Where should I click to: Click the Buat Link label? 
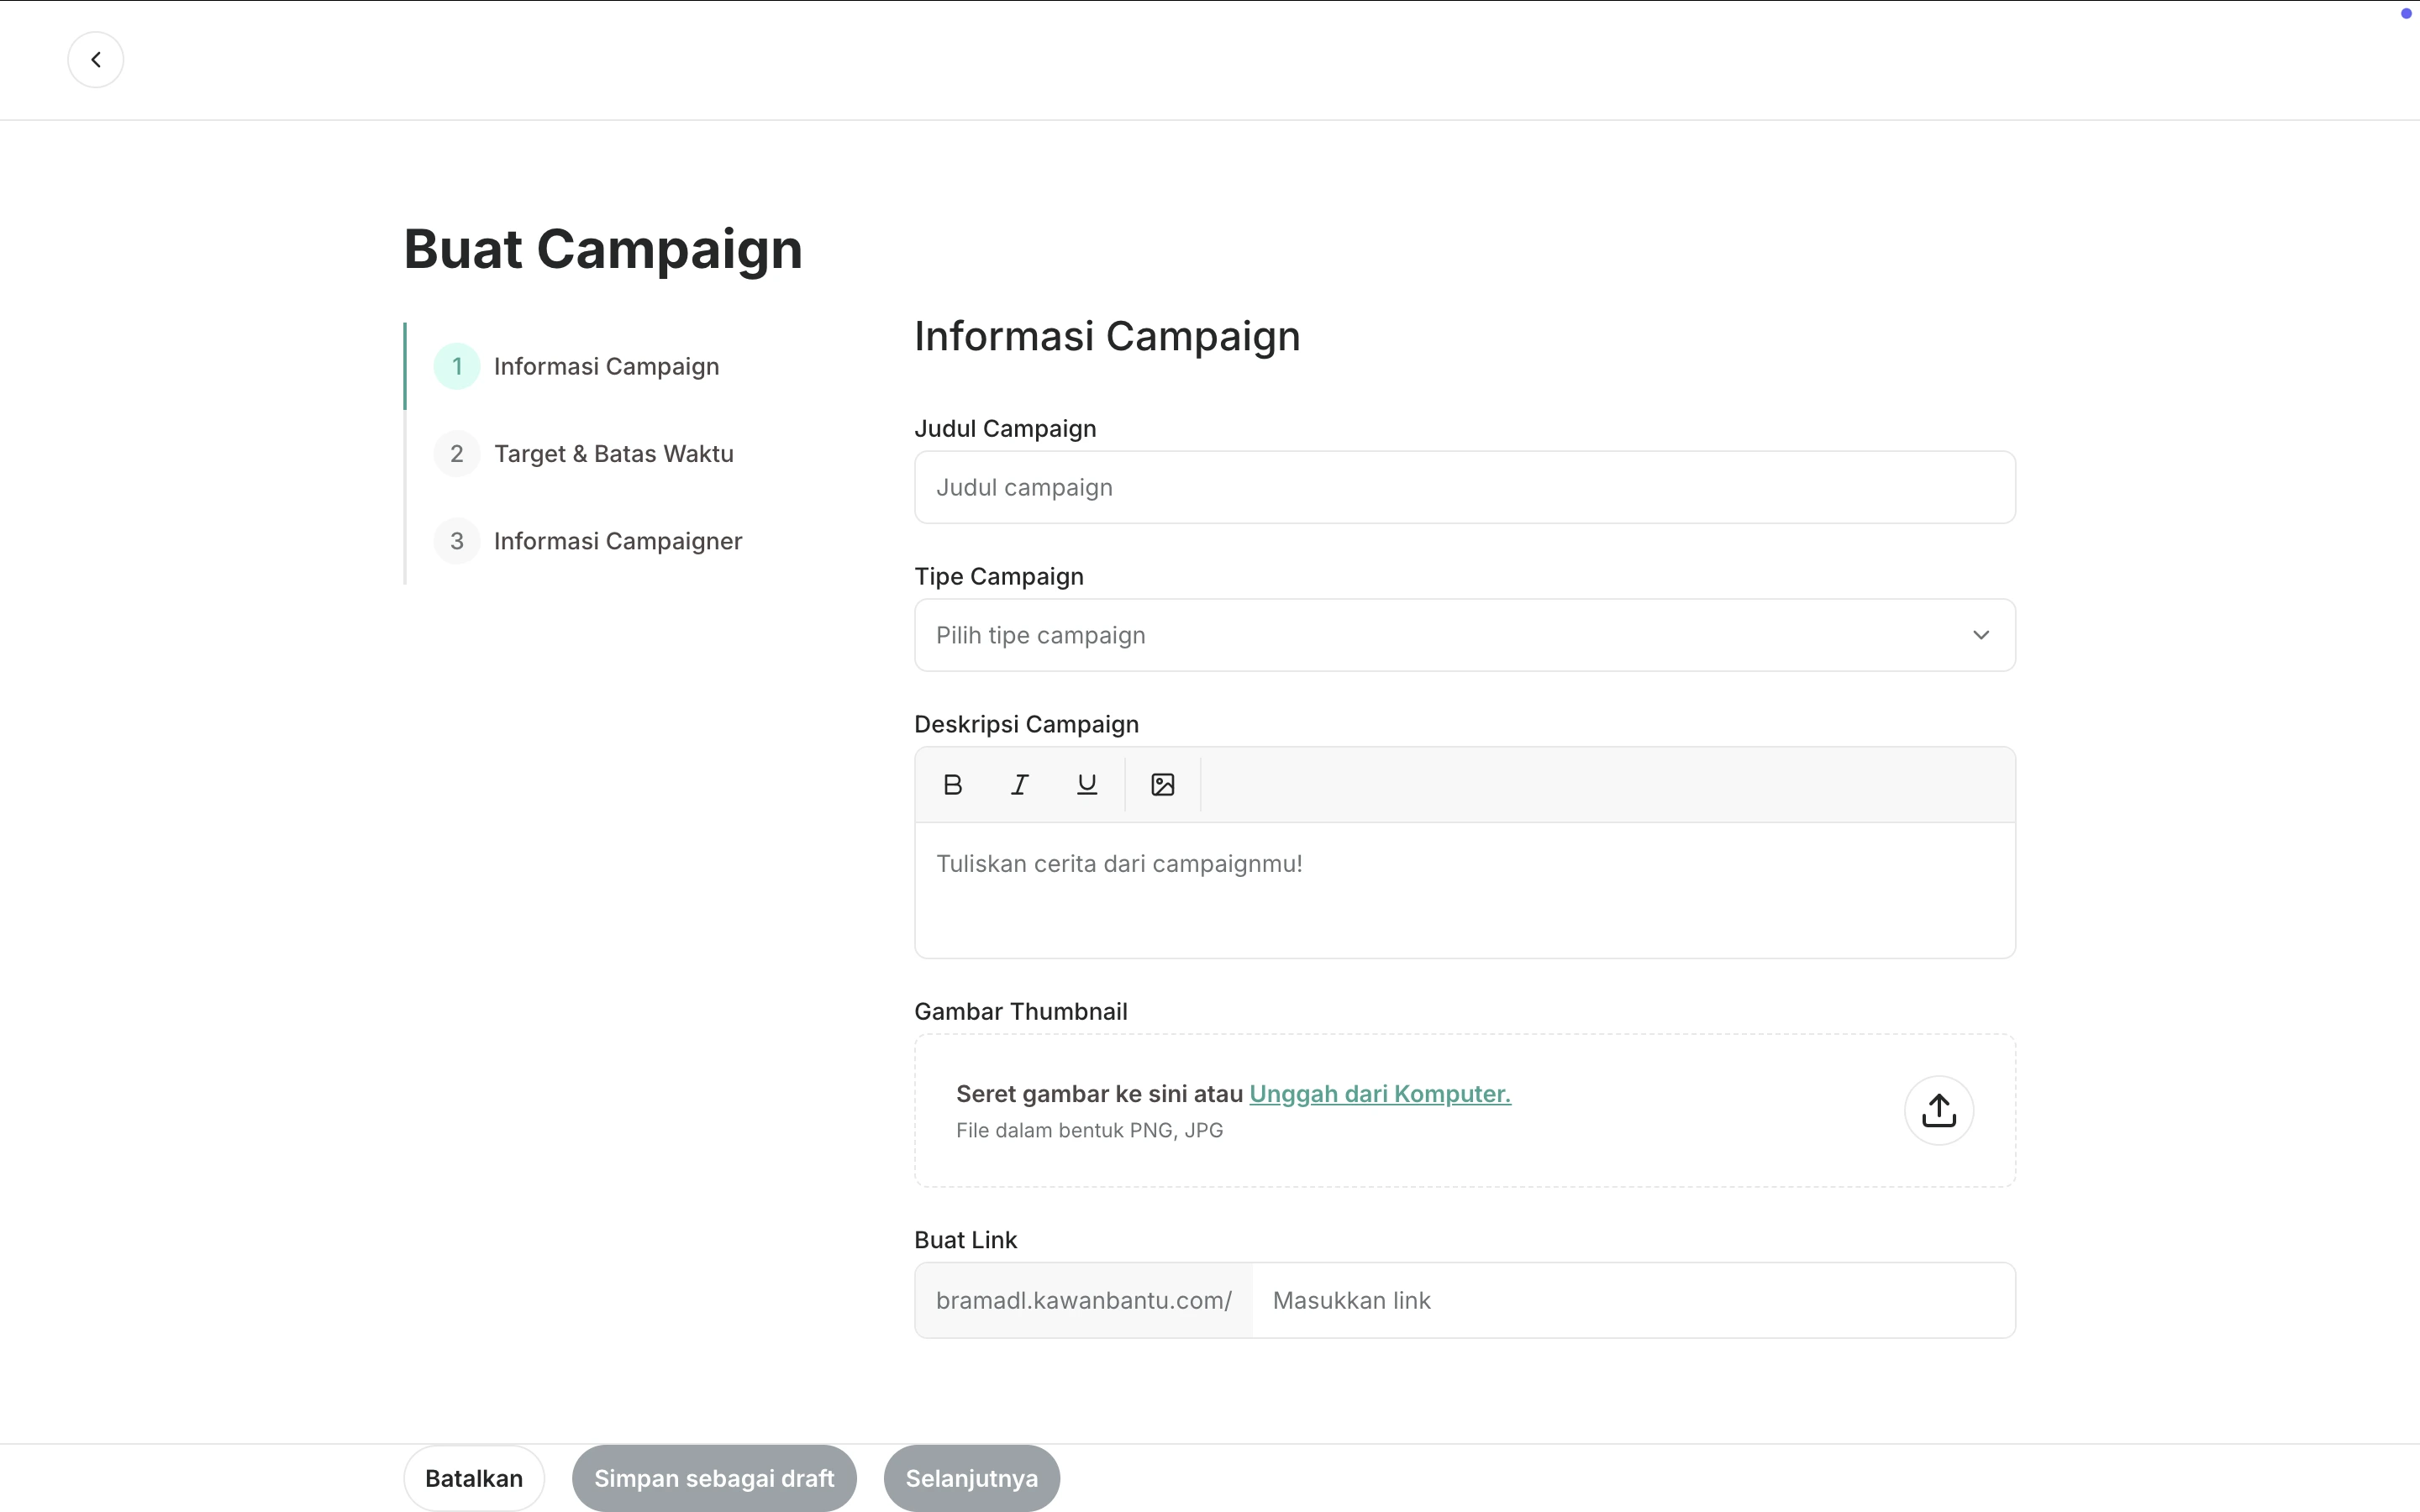[x=966, y=1240]
